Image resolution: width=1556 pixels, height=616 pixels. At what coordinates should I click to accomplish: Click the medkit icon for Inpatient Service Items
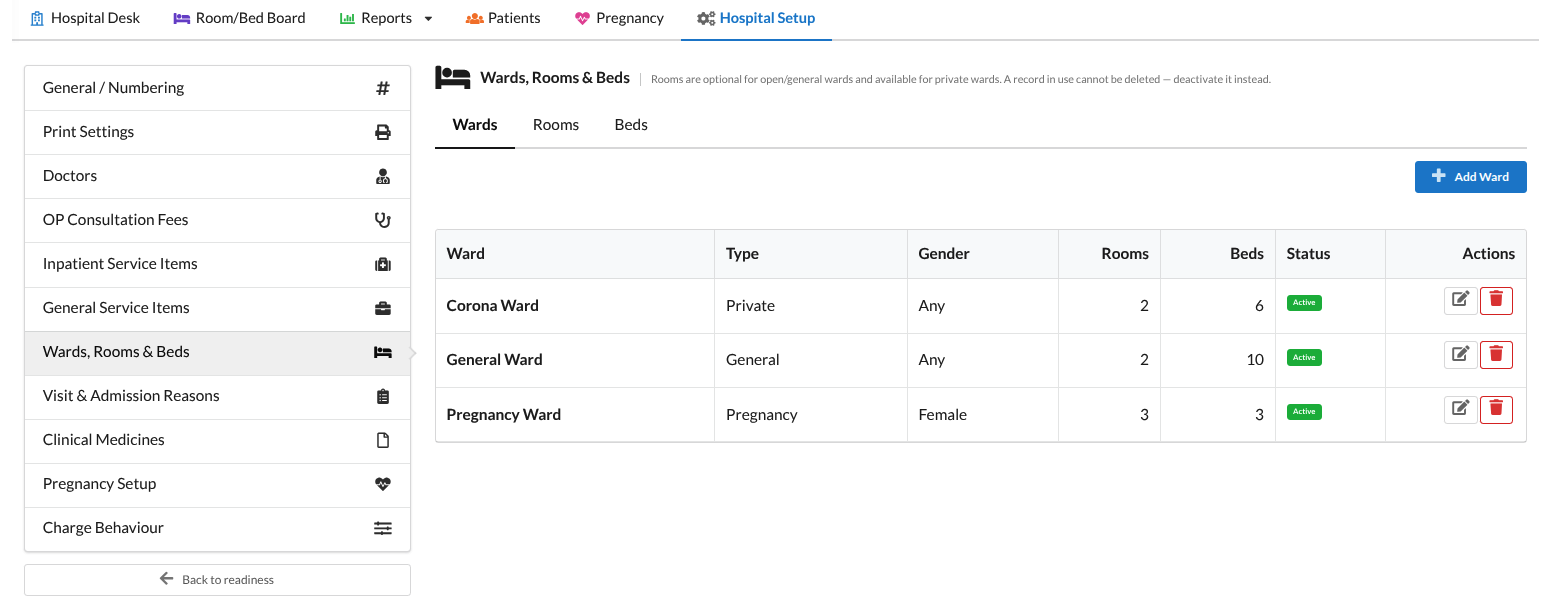point(382,264)
